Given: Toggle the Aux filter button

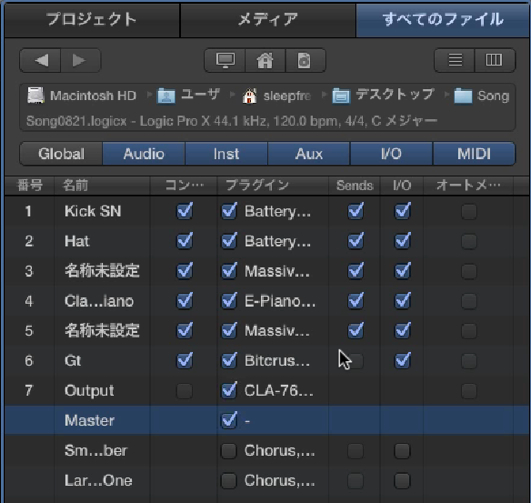Looking at the screenshot, I should click(309, 154).
